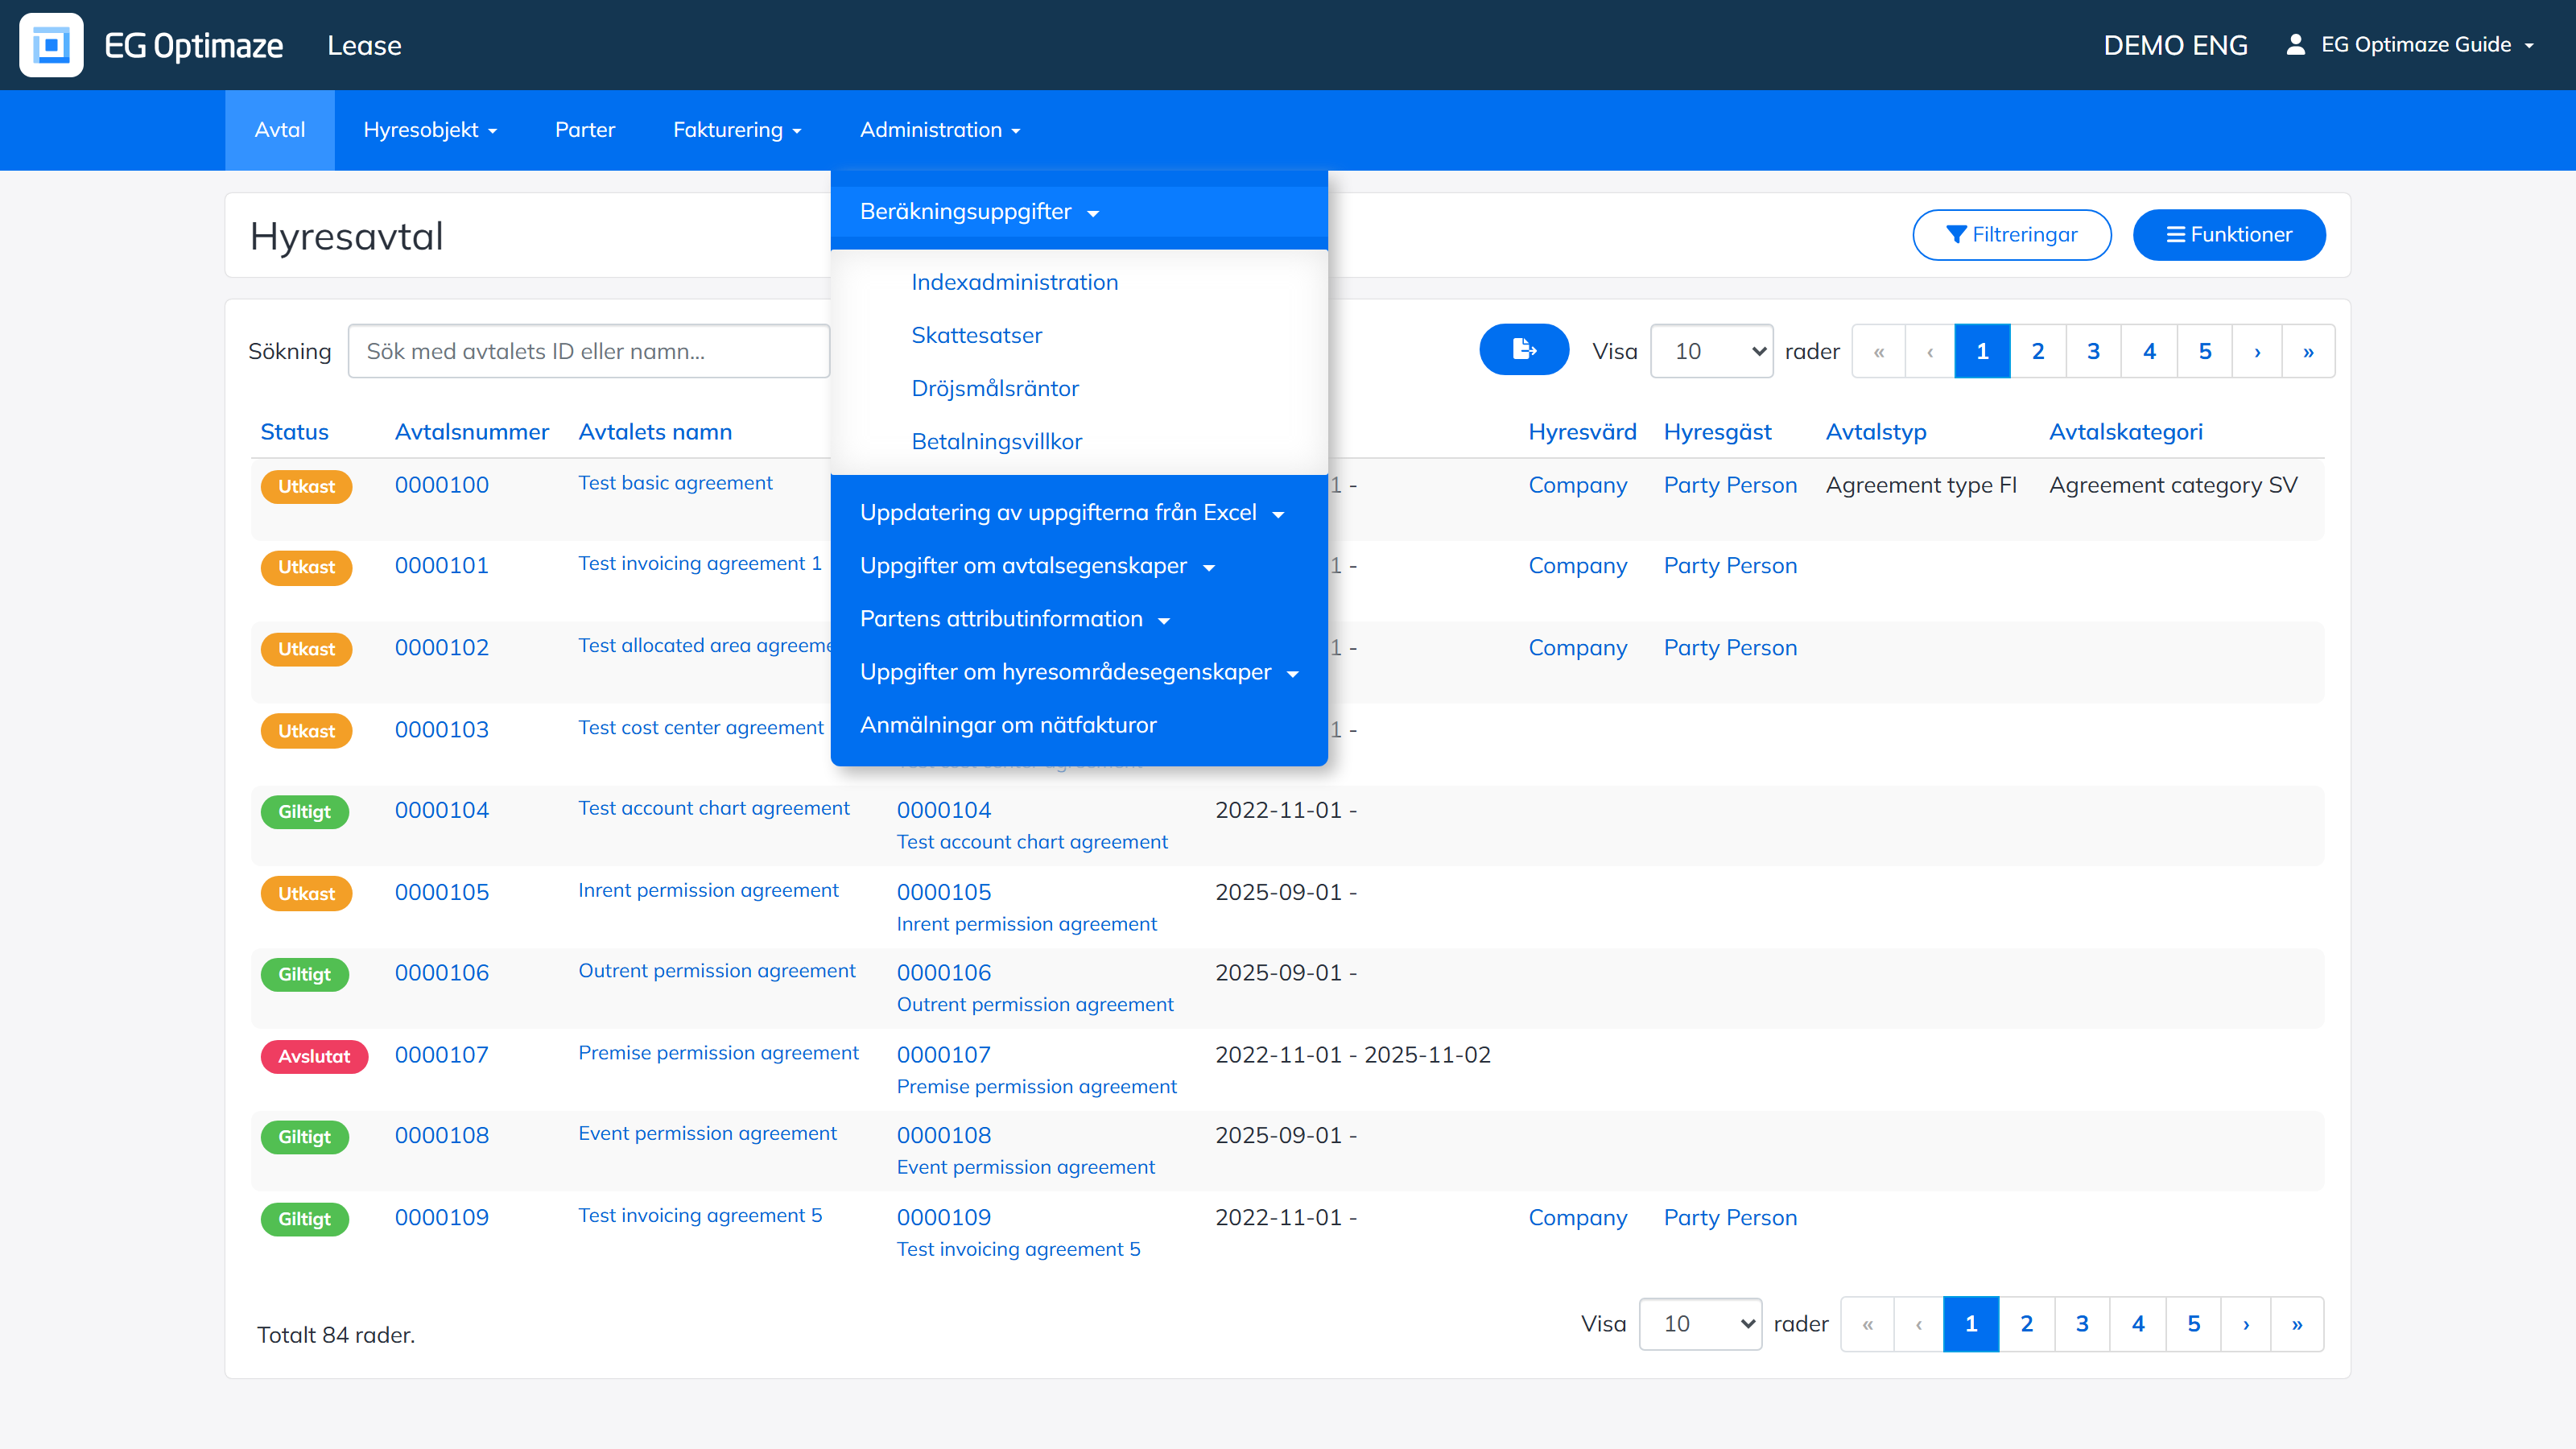Click first page arrow in bottom pagination
The width and height of the screenshot is (2576, 1449).
[x=1867, y=1324]
